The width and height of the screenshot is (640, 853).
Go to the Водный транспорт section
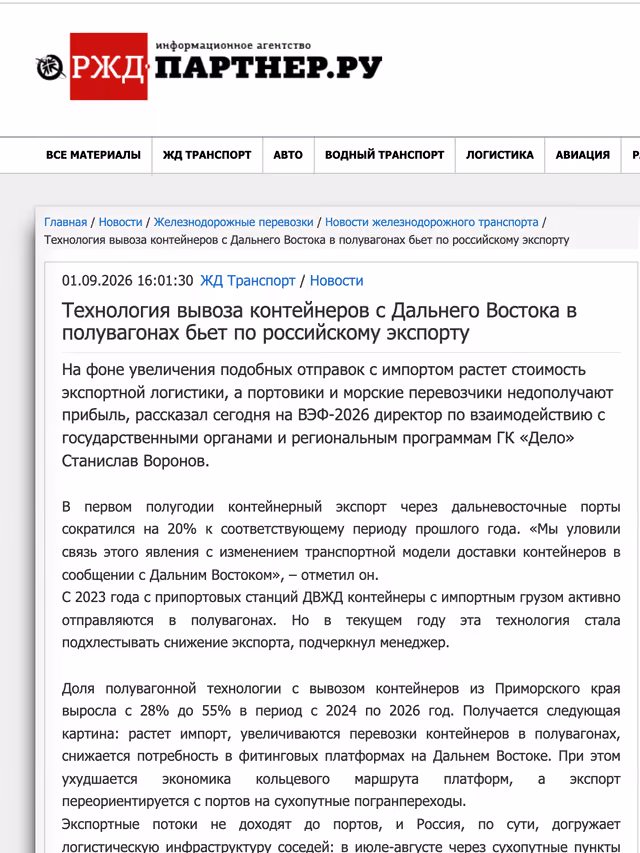tap(384, 155)
